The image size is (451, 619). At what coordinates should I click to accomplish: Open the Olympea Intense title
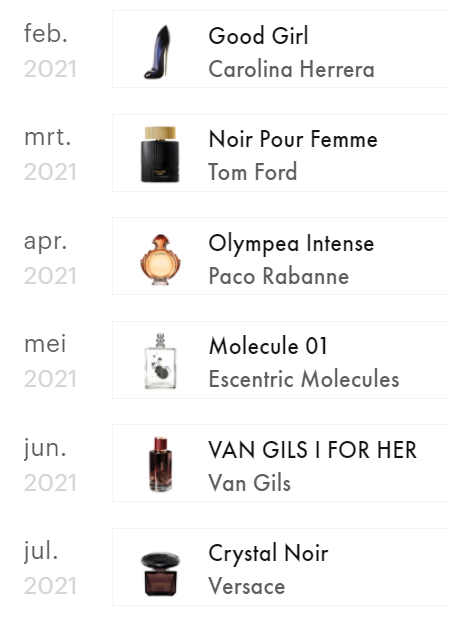(291, 243)
